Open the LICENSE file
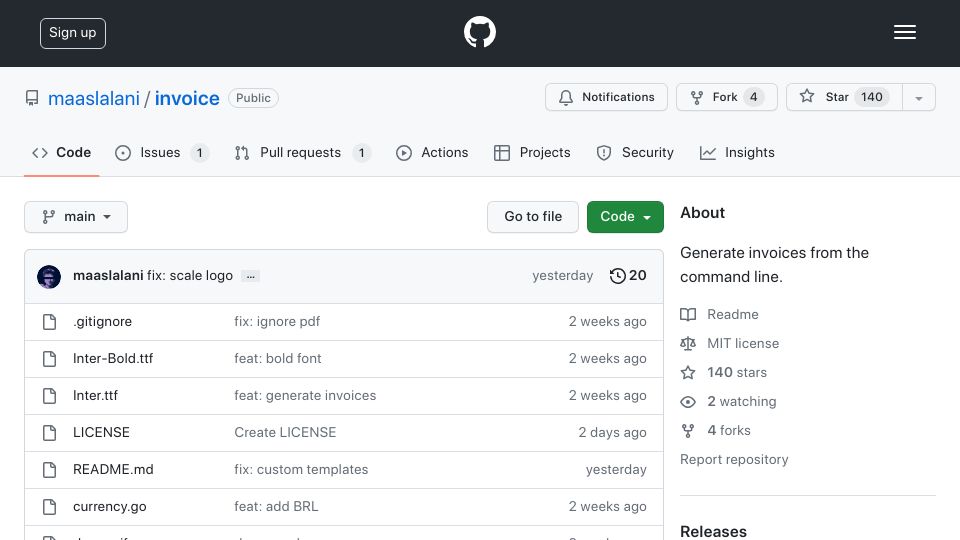This screenshot has width=960, height=540. [x=101, y=432]
